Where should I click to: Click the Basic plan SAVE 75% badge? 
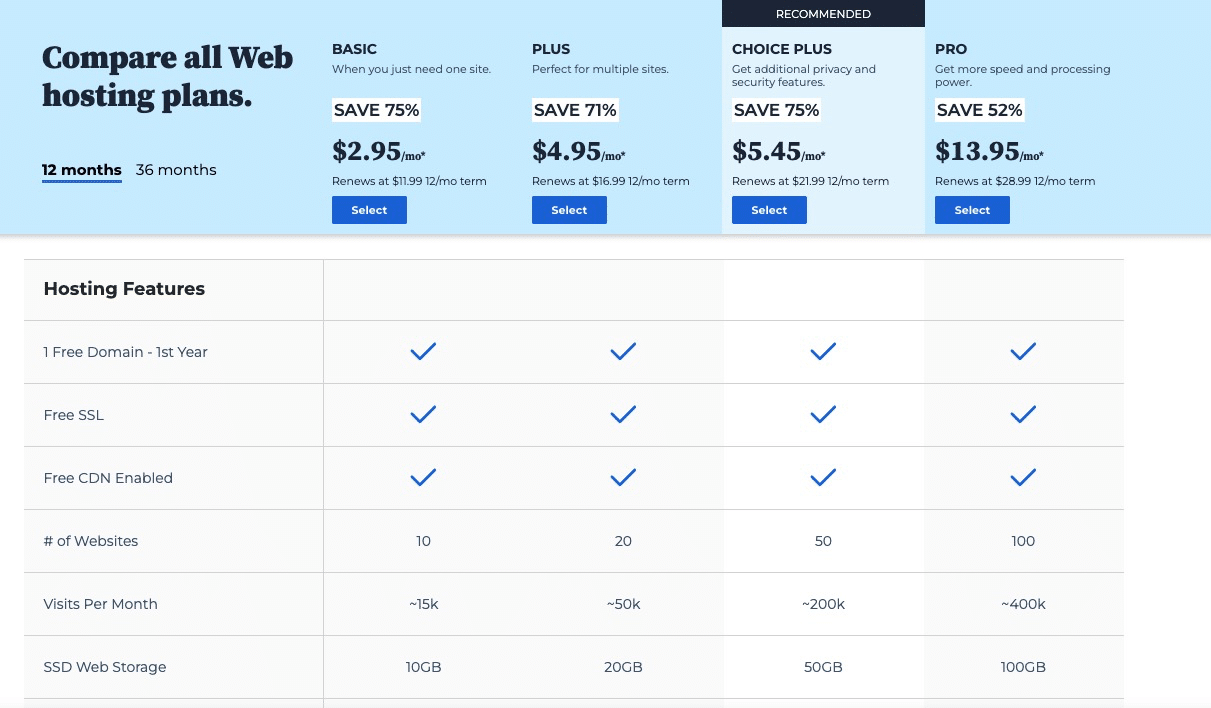tap(376, 110)
